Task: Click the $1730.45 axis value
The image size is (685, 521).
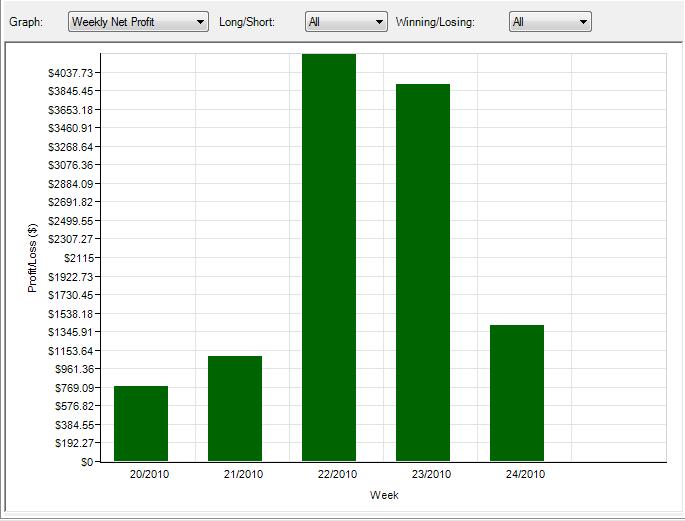Action: click(71, 295)
